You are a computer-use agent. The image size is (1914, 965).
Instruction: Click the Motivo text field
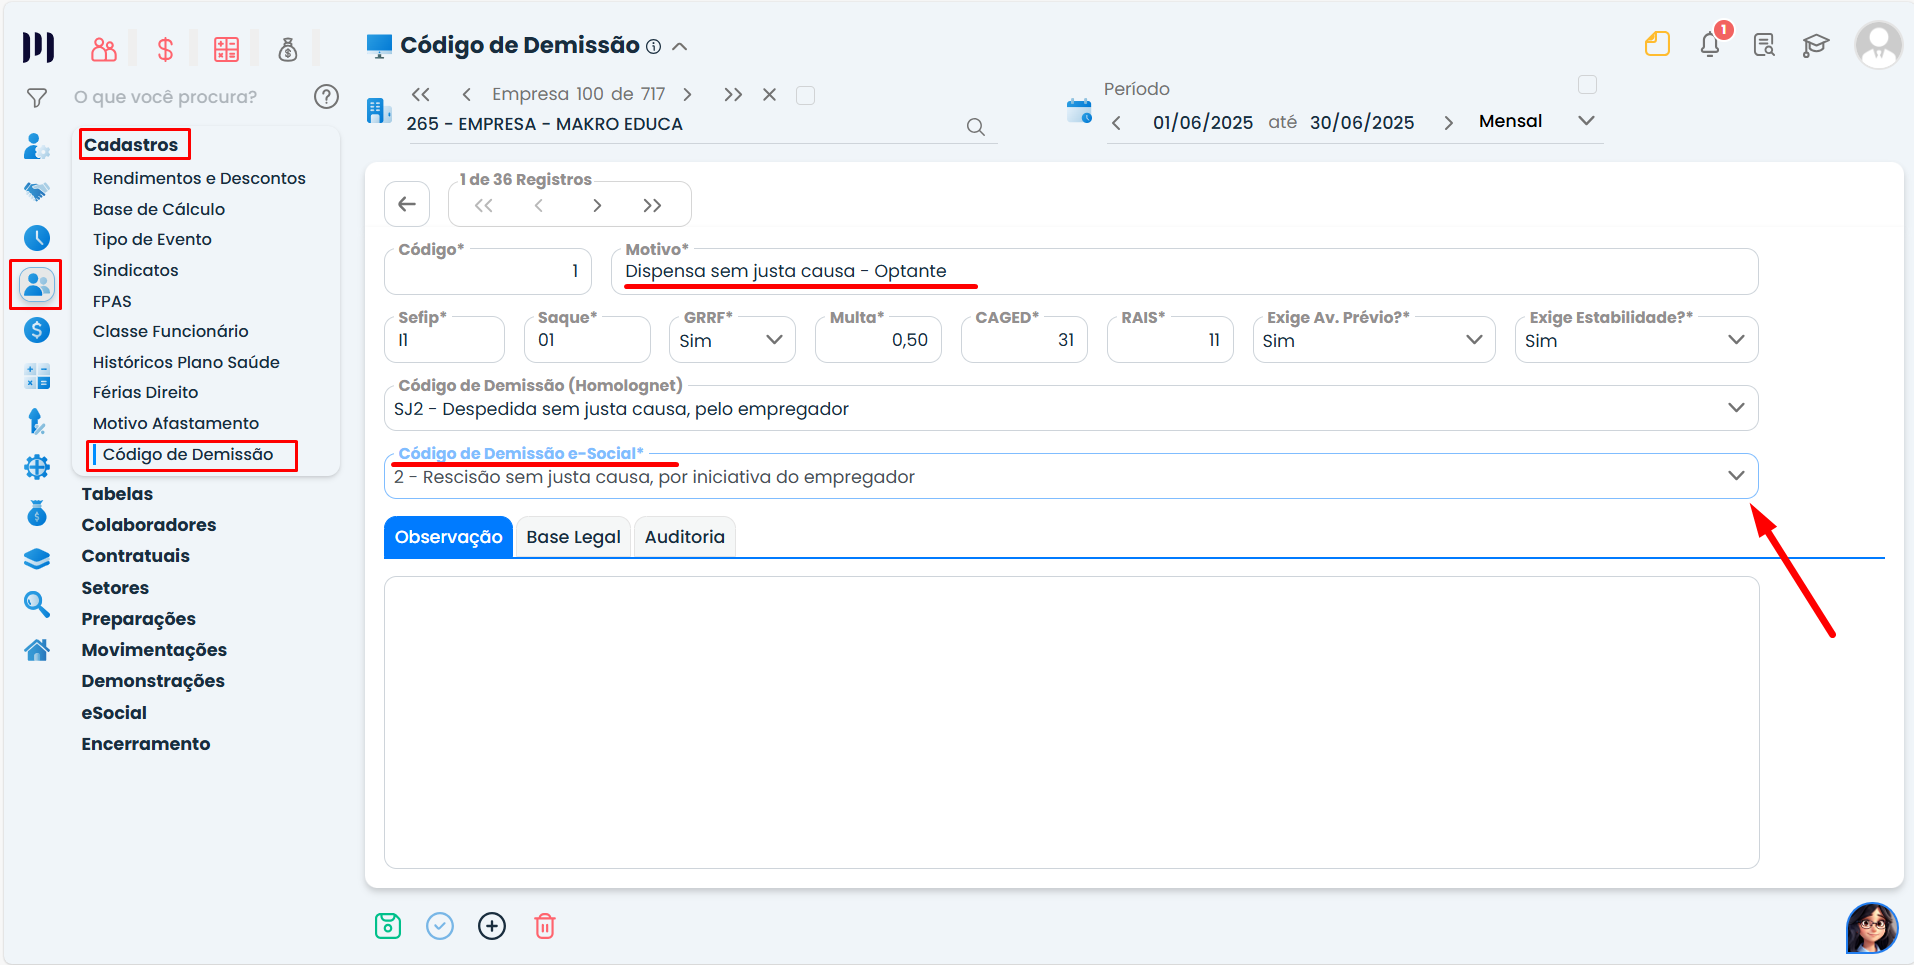pos(1180,272)
